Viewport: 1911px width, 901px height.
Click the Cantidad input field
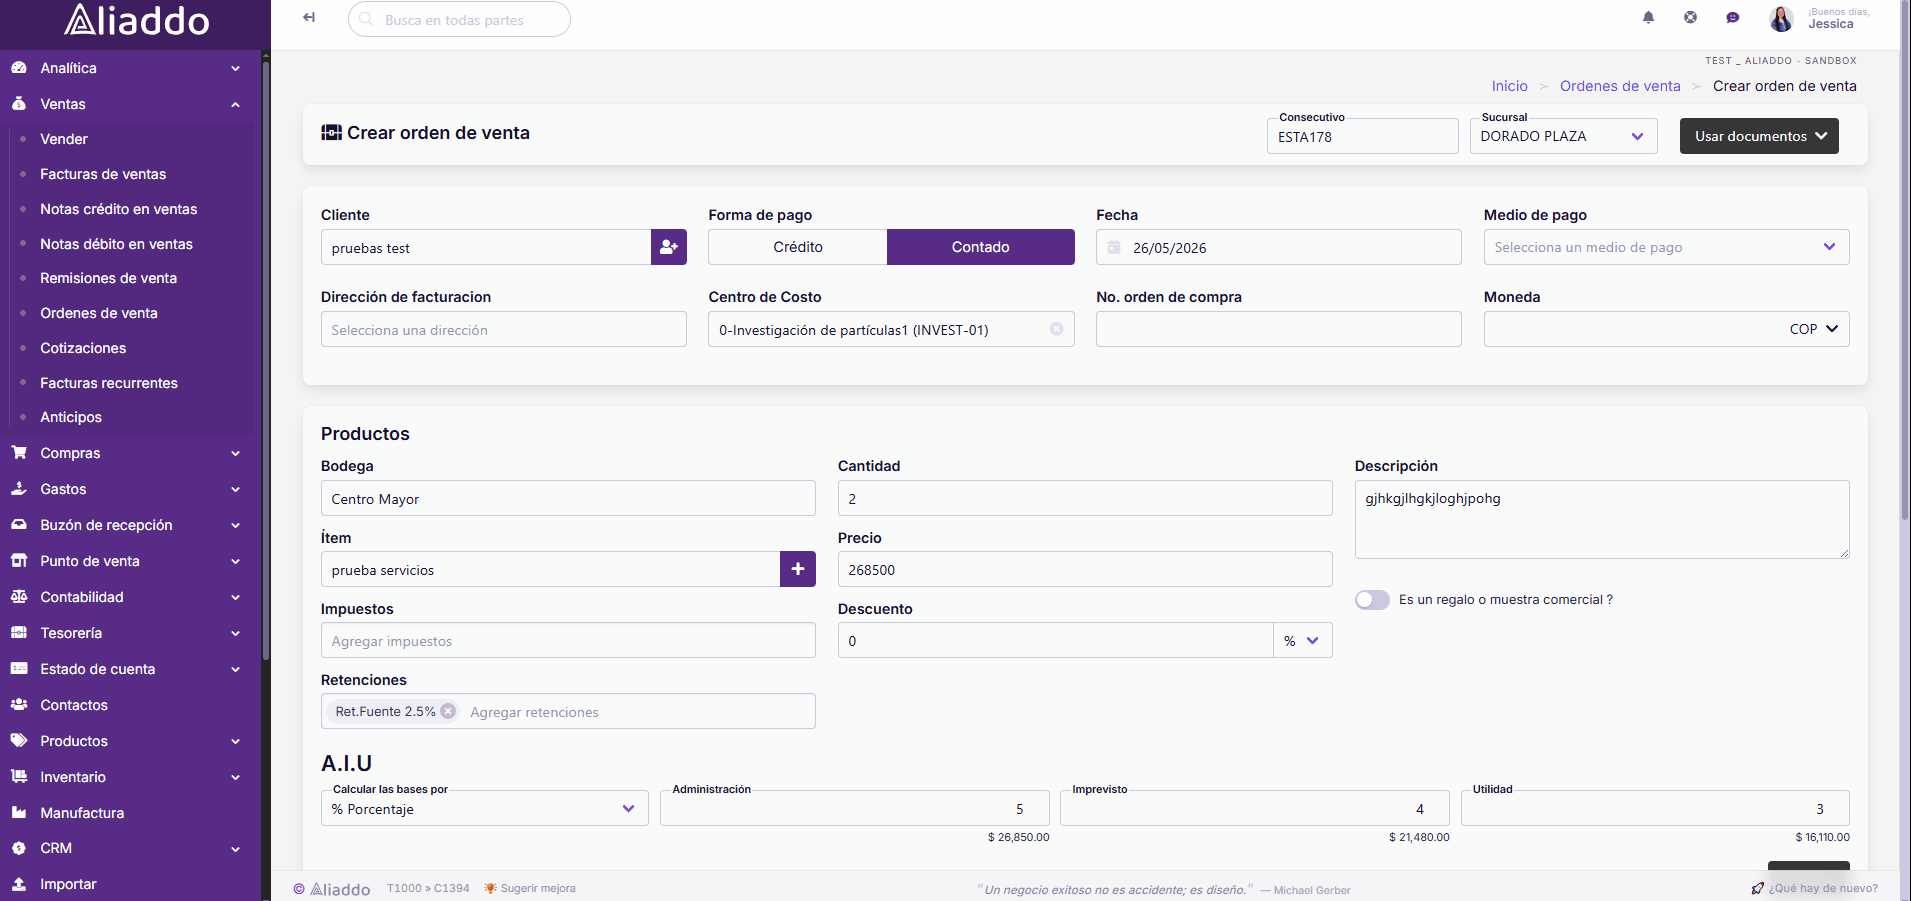click(x=1085, y=498)
